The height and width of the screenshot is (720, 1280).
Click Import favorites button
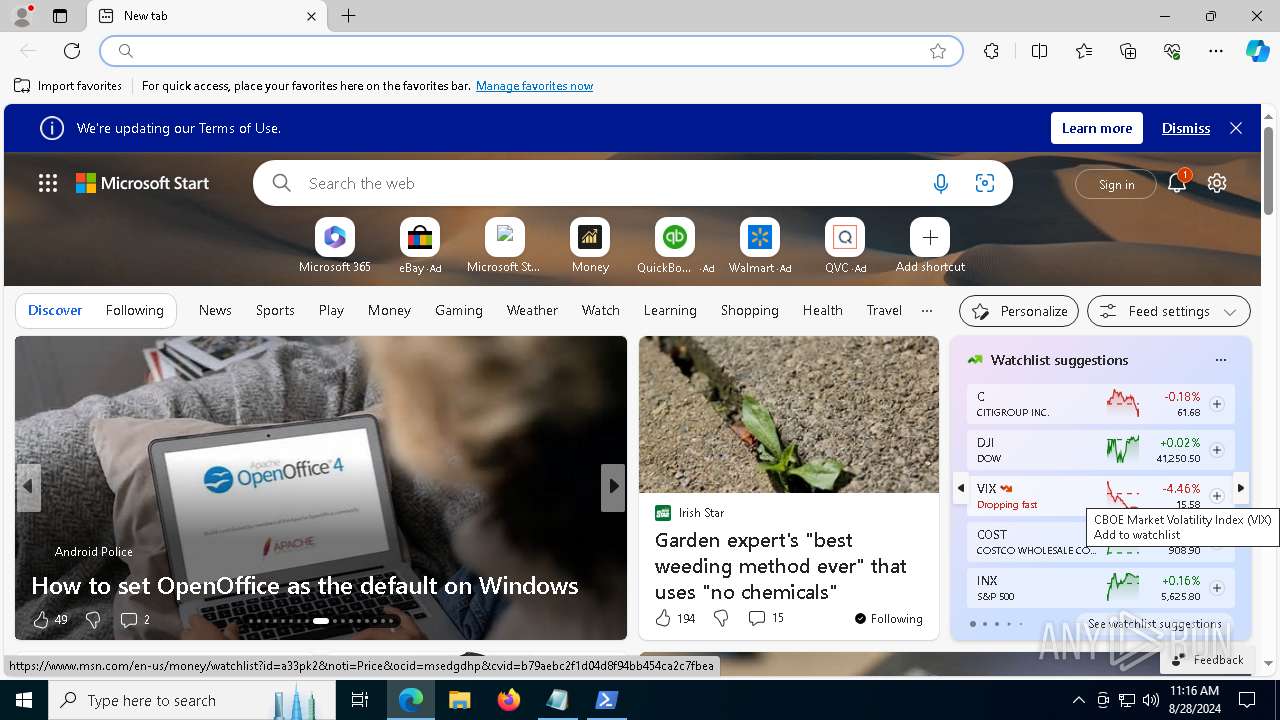[69, 86]
